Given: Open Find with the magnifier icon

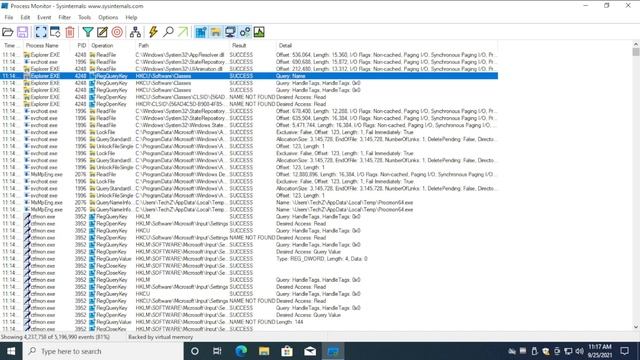Looking at the screenshot, I should coord(168,32).
